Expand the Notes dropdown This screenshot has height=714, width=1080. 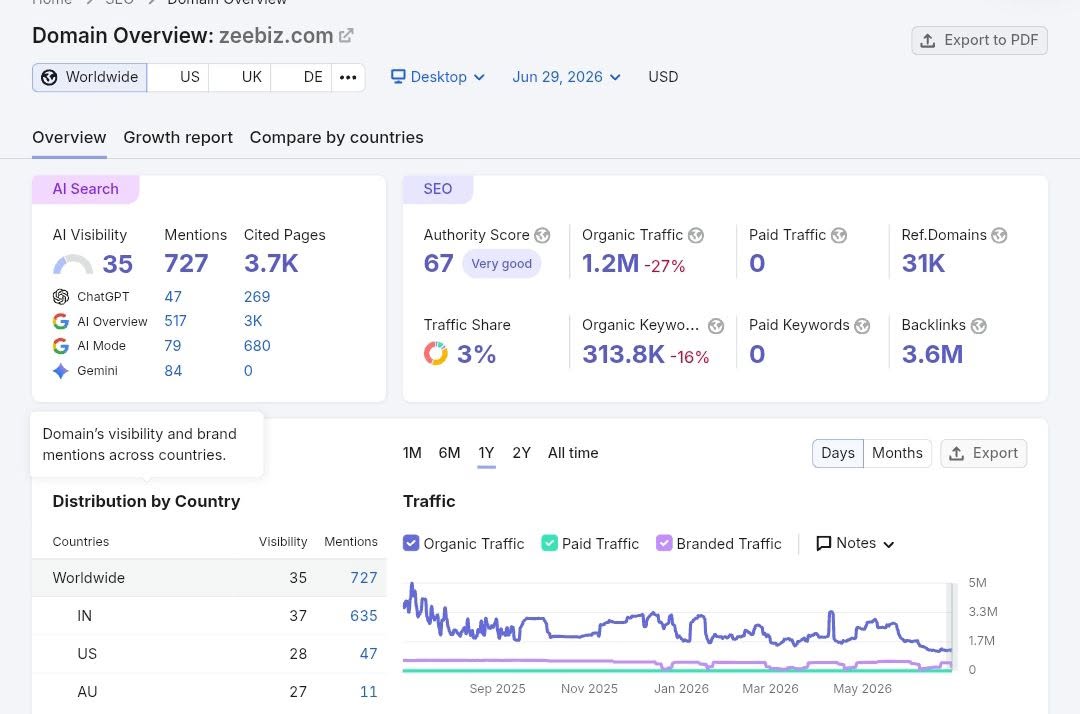click(855, 543)
